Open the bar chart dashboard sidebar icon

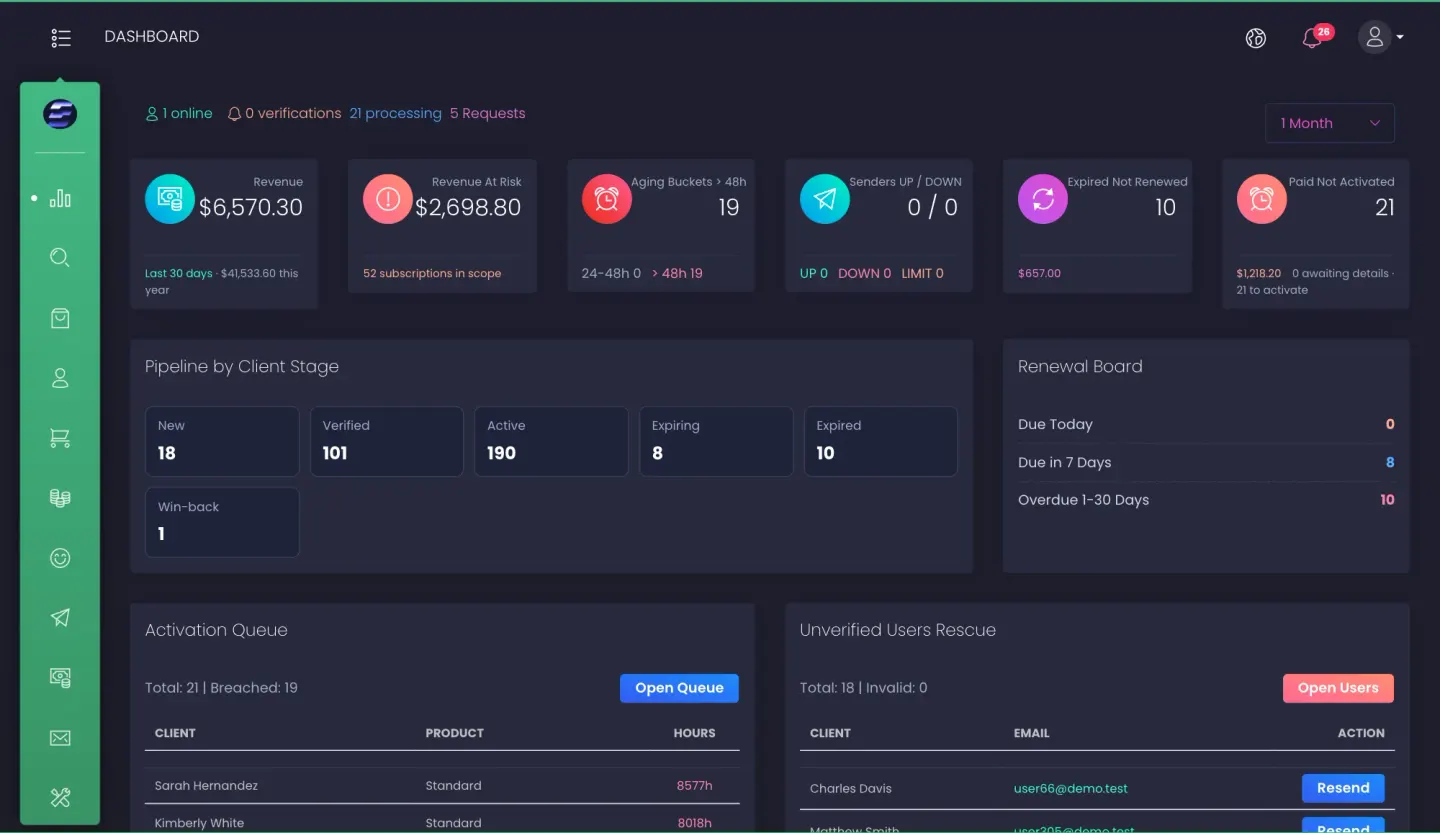click(x=60, y=198)
